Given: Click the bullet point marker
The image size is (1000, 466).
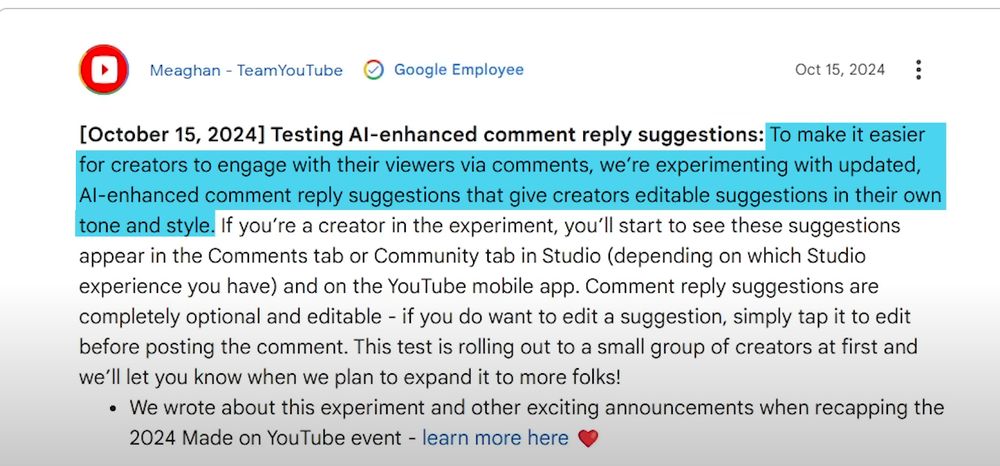Looking at the screenshot, I should point(112,409).
